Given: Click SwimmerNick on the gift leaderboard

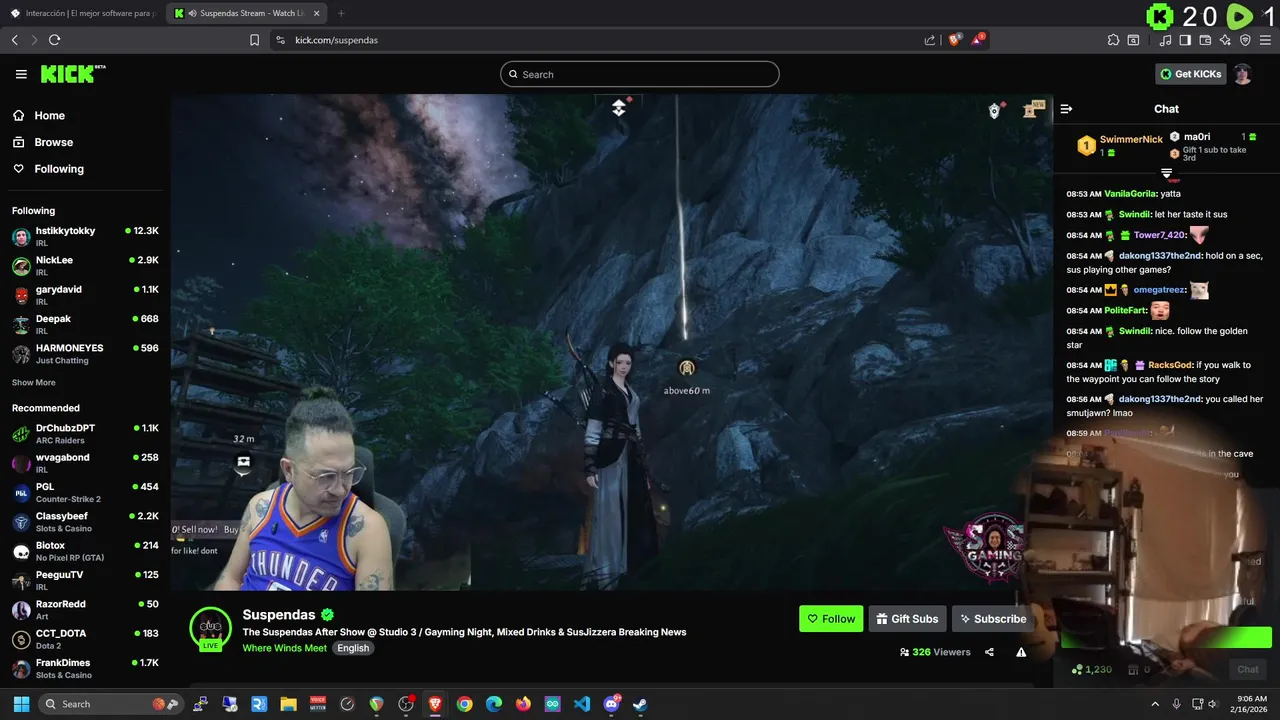Looking at the screenshot, I should [1131, 139].
